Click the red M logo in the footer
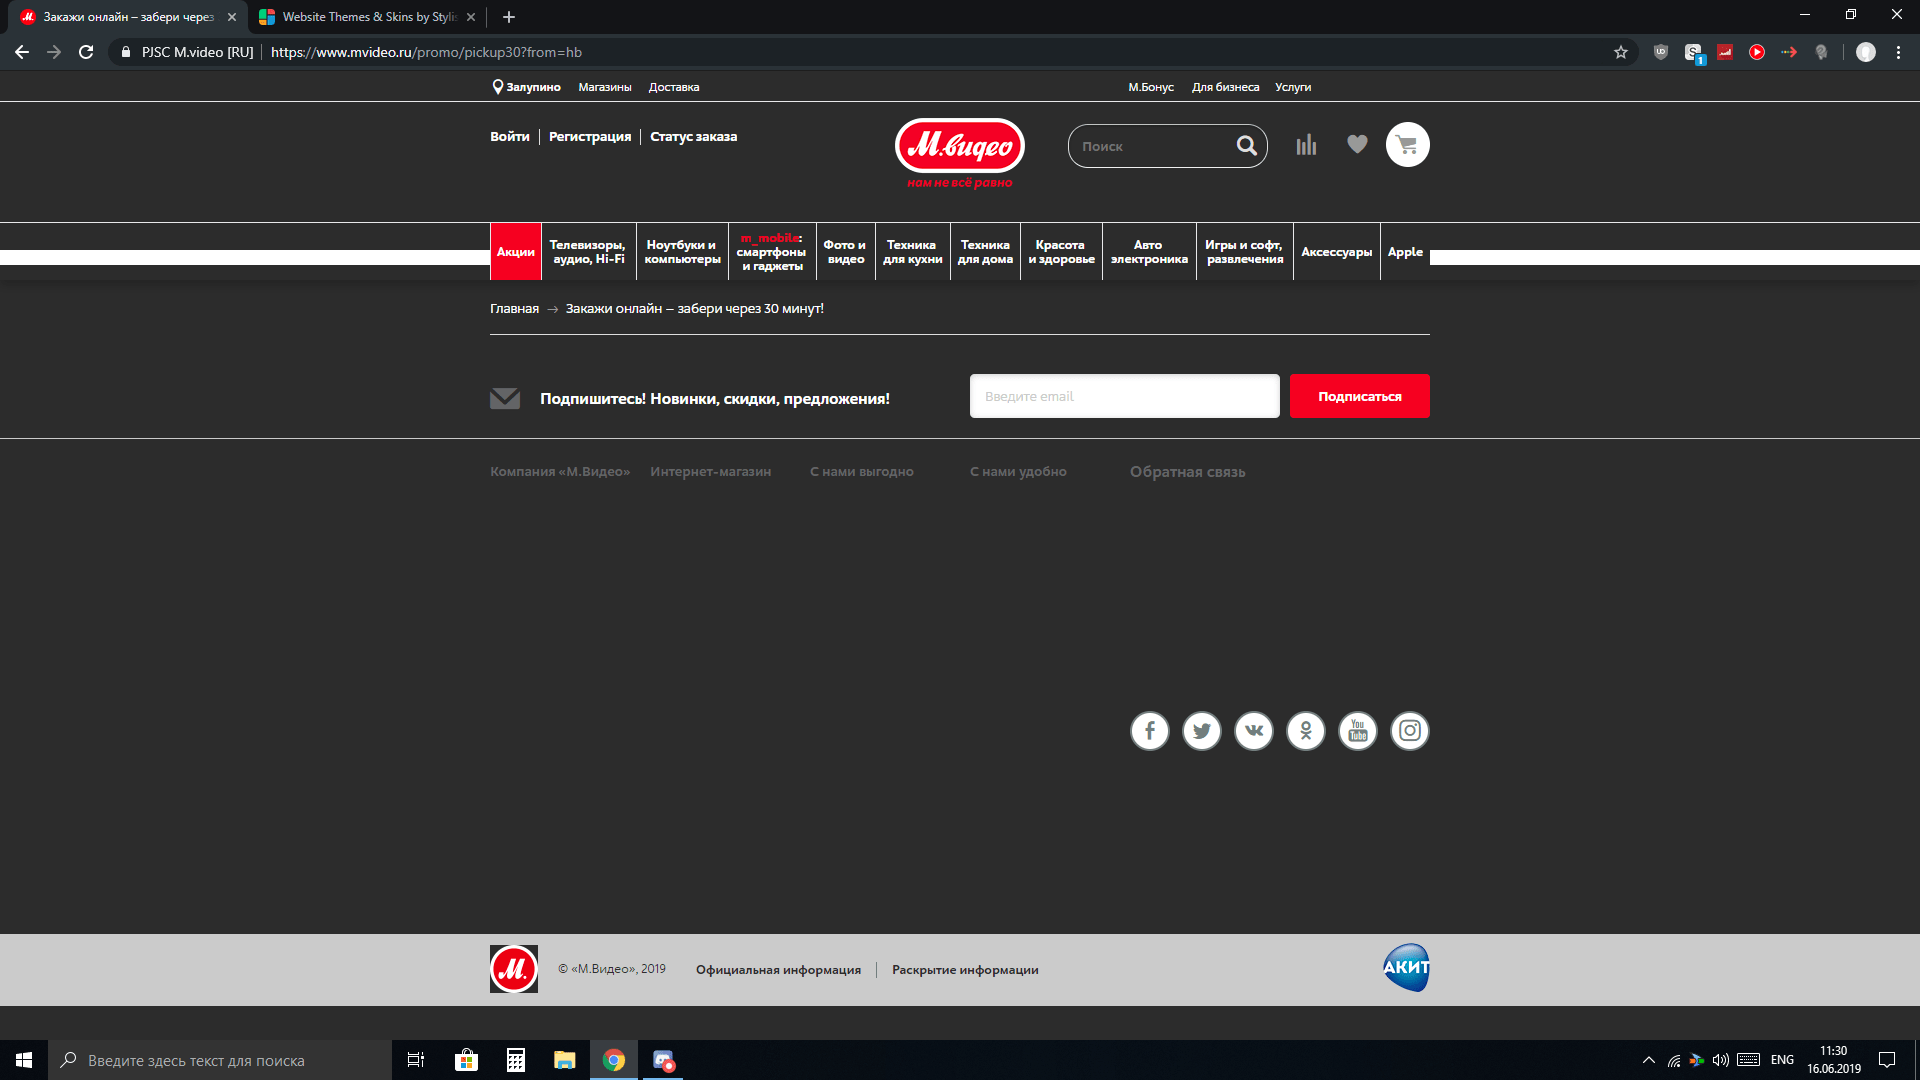 click(x=514, y=969)
